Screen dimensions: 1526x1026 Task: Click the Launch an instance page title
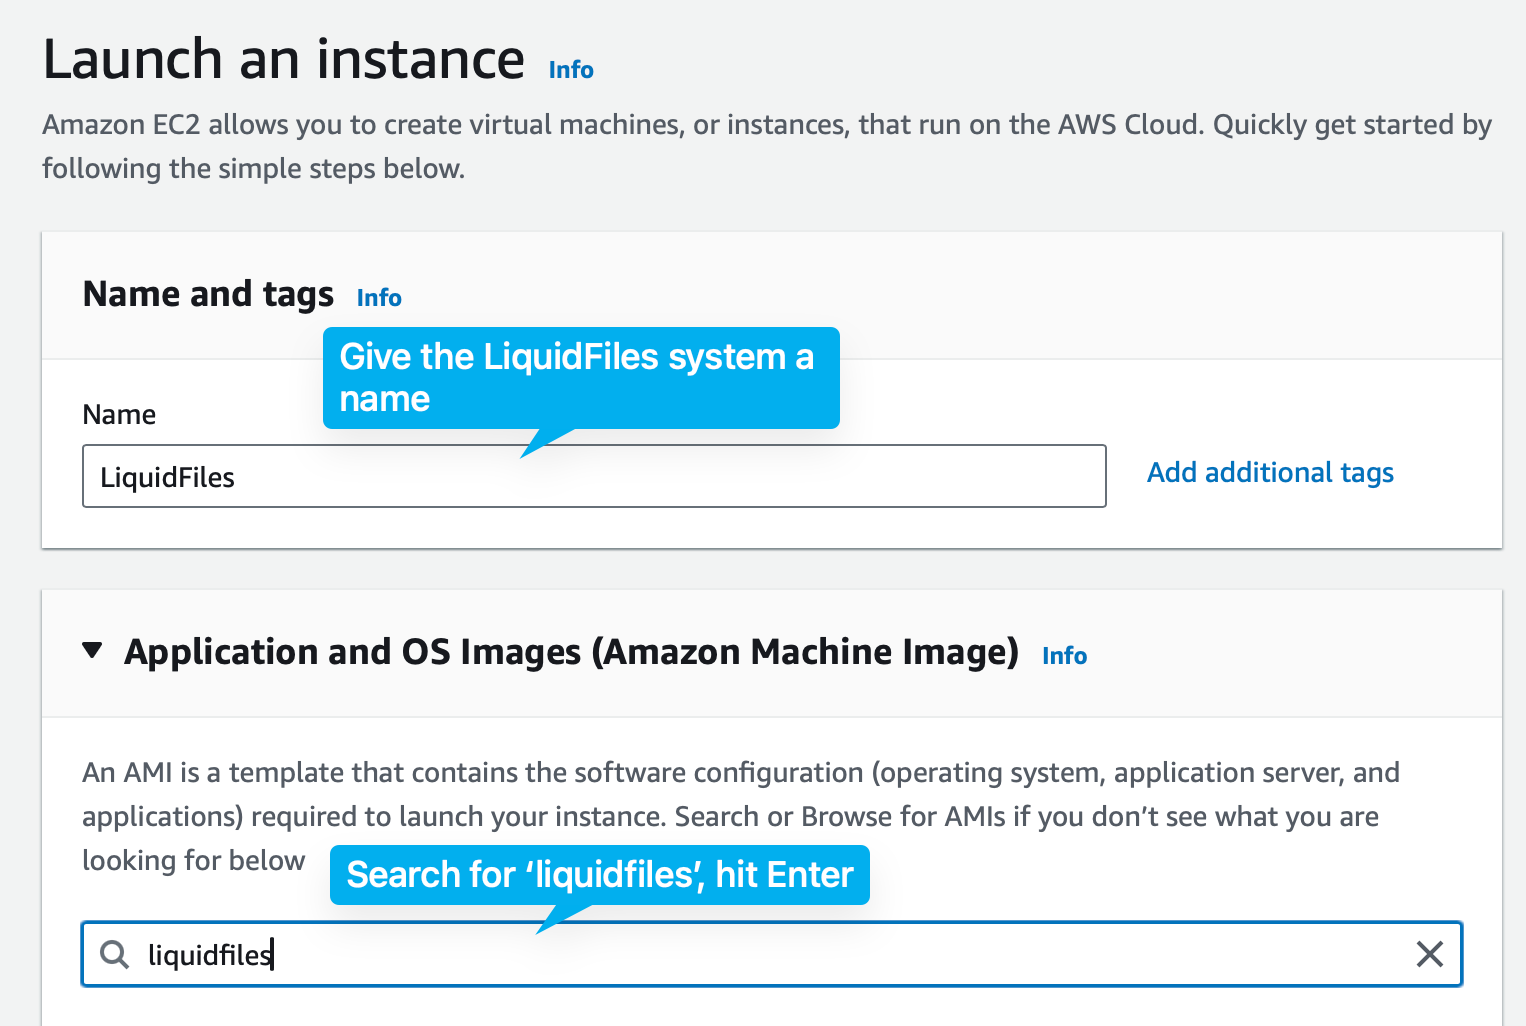pyautogui.click(x=283, y=59)
